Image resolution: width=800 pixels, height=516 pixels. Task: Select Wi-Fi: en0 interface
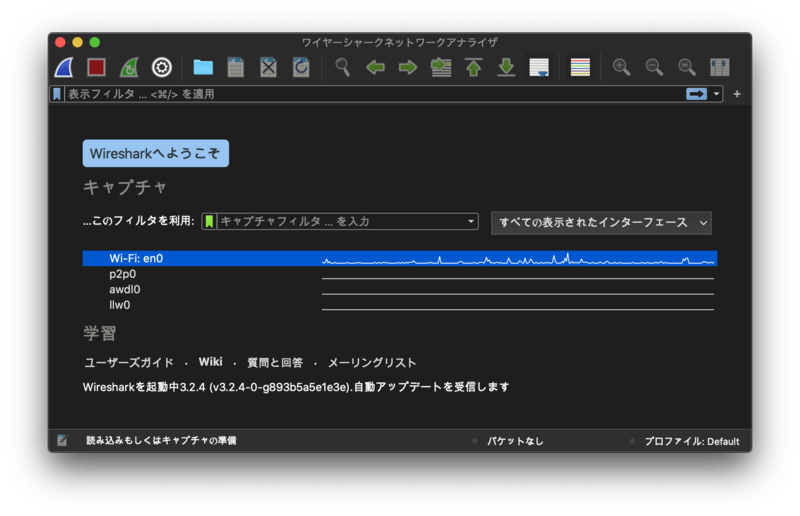399,258
